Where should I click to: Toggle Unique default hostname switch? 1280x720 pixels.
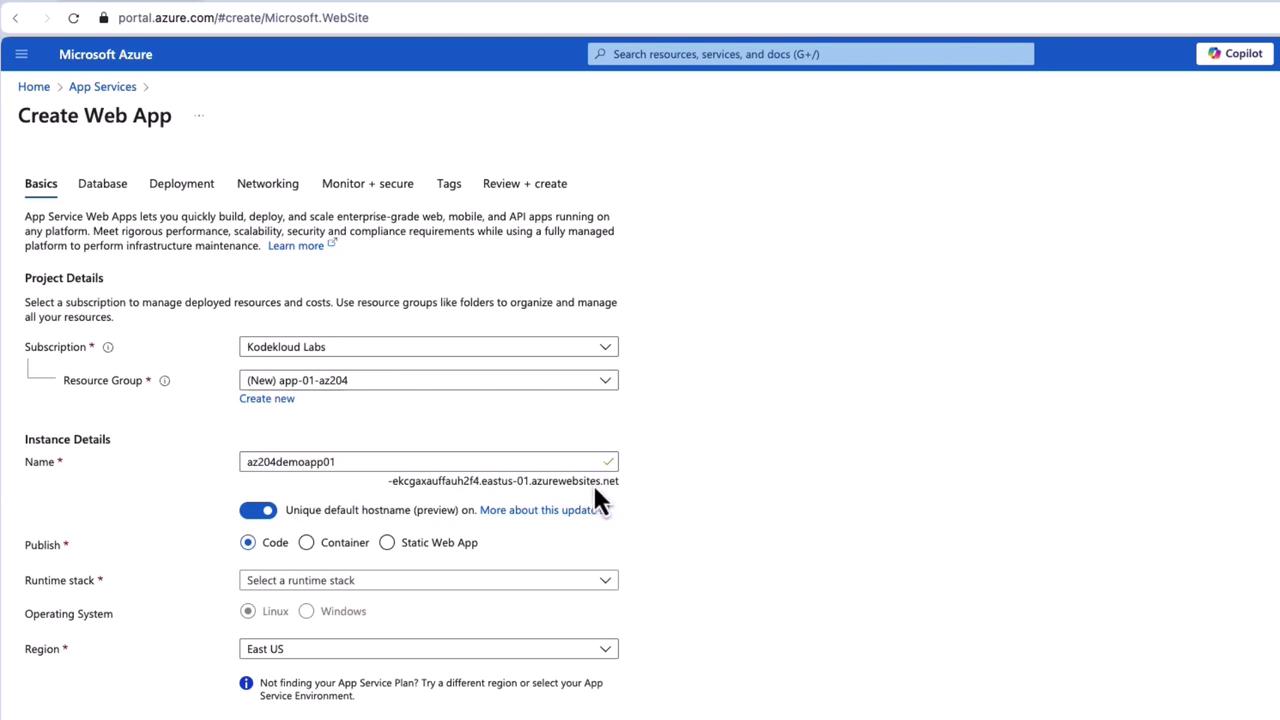click(x=258, y=510)
